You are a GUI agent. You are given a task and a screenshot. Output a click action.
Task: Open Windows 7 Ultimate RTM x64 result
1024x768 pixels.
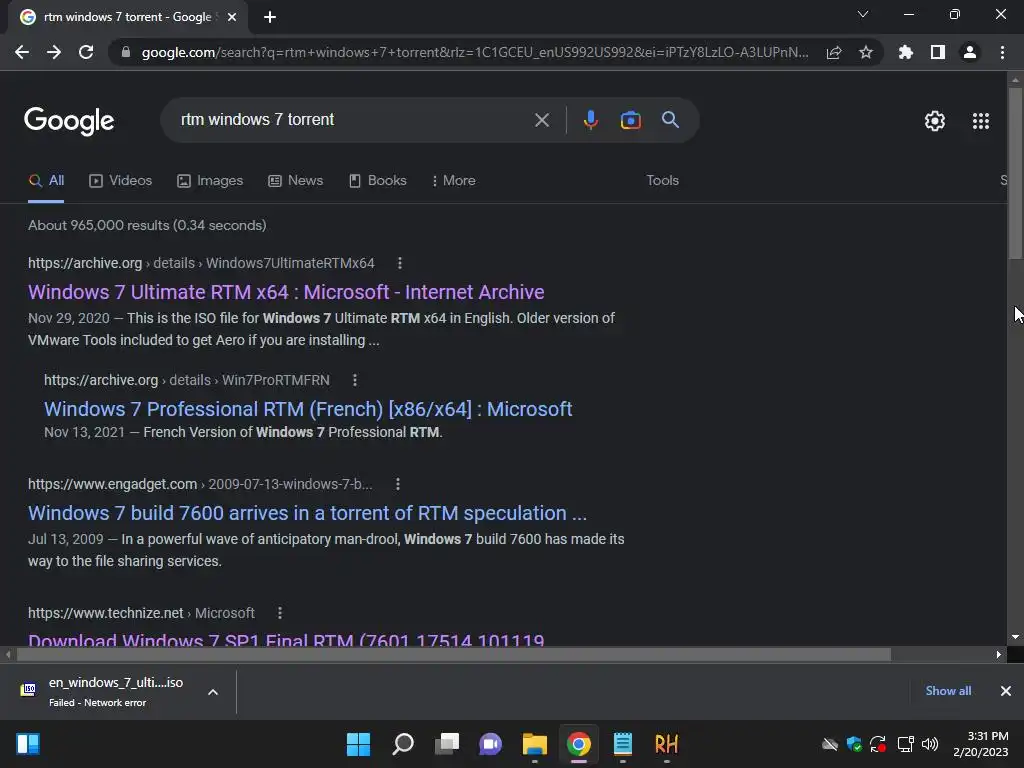click(286, 292)
